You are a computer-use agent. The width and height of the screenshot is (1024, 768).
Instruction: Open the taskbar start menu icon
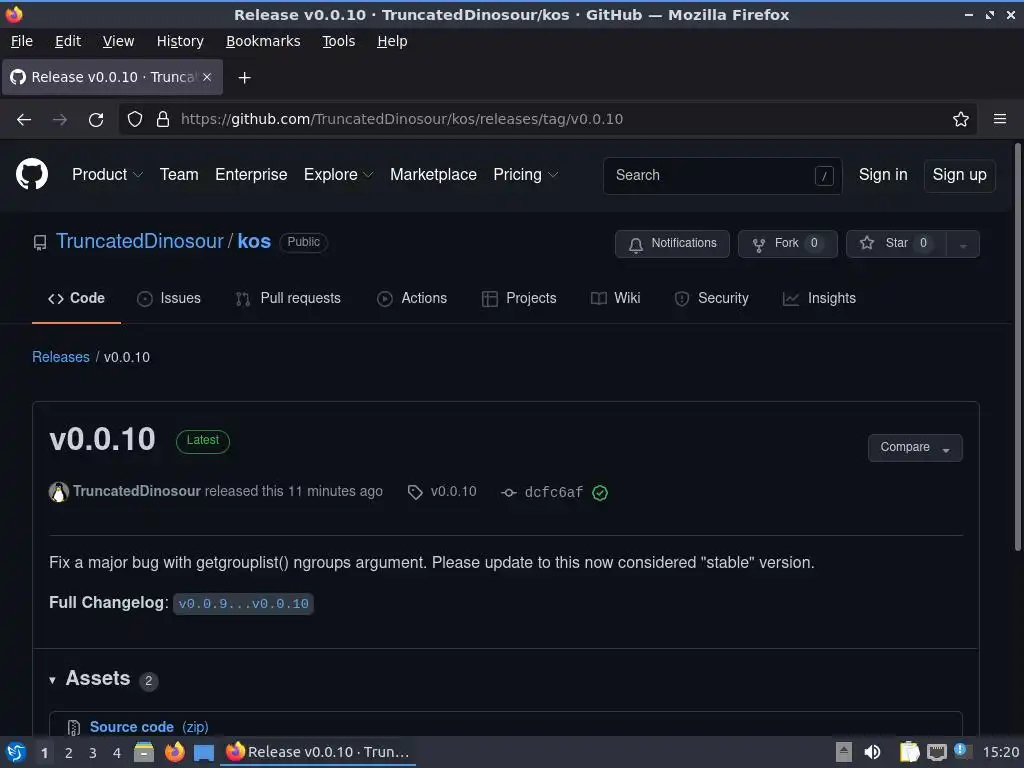coord(16,752)
